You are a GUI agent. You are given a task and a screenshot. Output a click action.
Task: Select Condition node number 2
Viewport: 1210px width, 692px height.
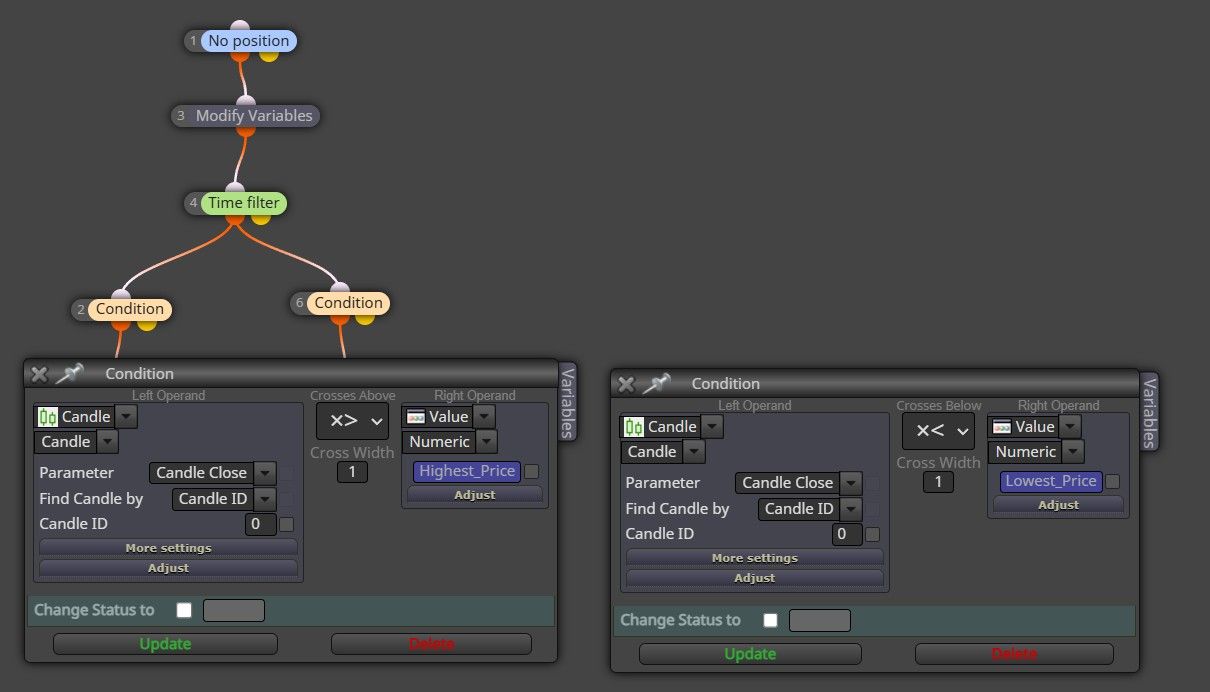pos(129,309)
